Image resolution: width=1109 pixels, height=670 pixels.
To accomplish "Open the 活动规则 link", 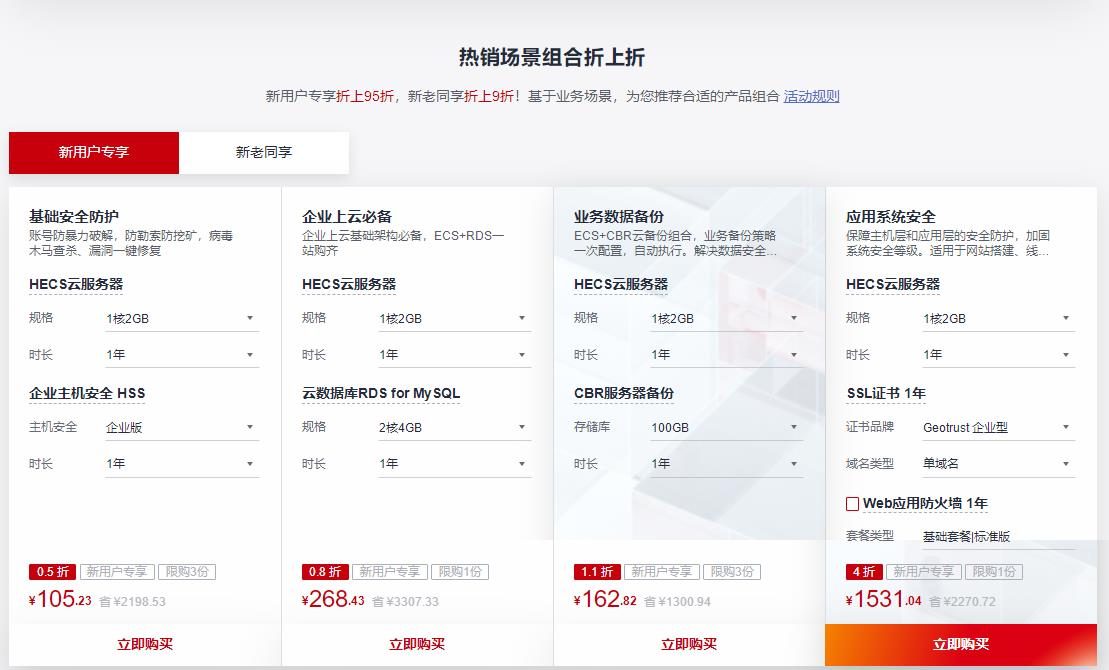I will [x=811, y=96].
